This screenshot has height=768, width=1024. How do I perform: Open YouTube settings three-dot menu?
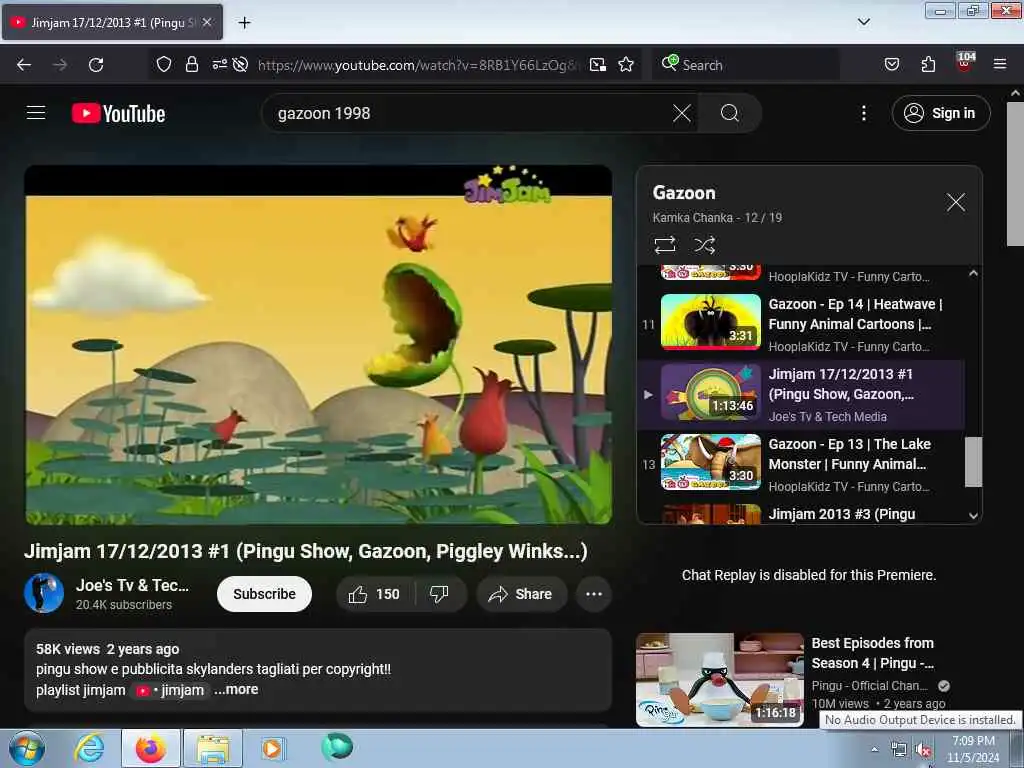click(x=863, y=113)
